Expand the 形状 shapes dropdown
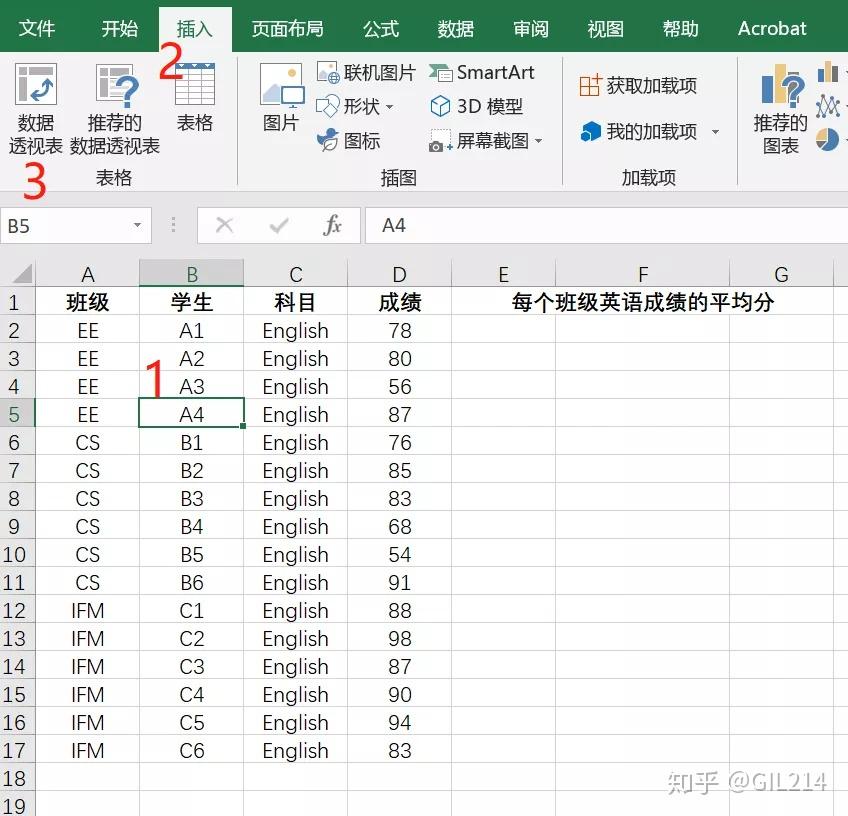Screen dimensions: 848x816 pos(389,107)
